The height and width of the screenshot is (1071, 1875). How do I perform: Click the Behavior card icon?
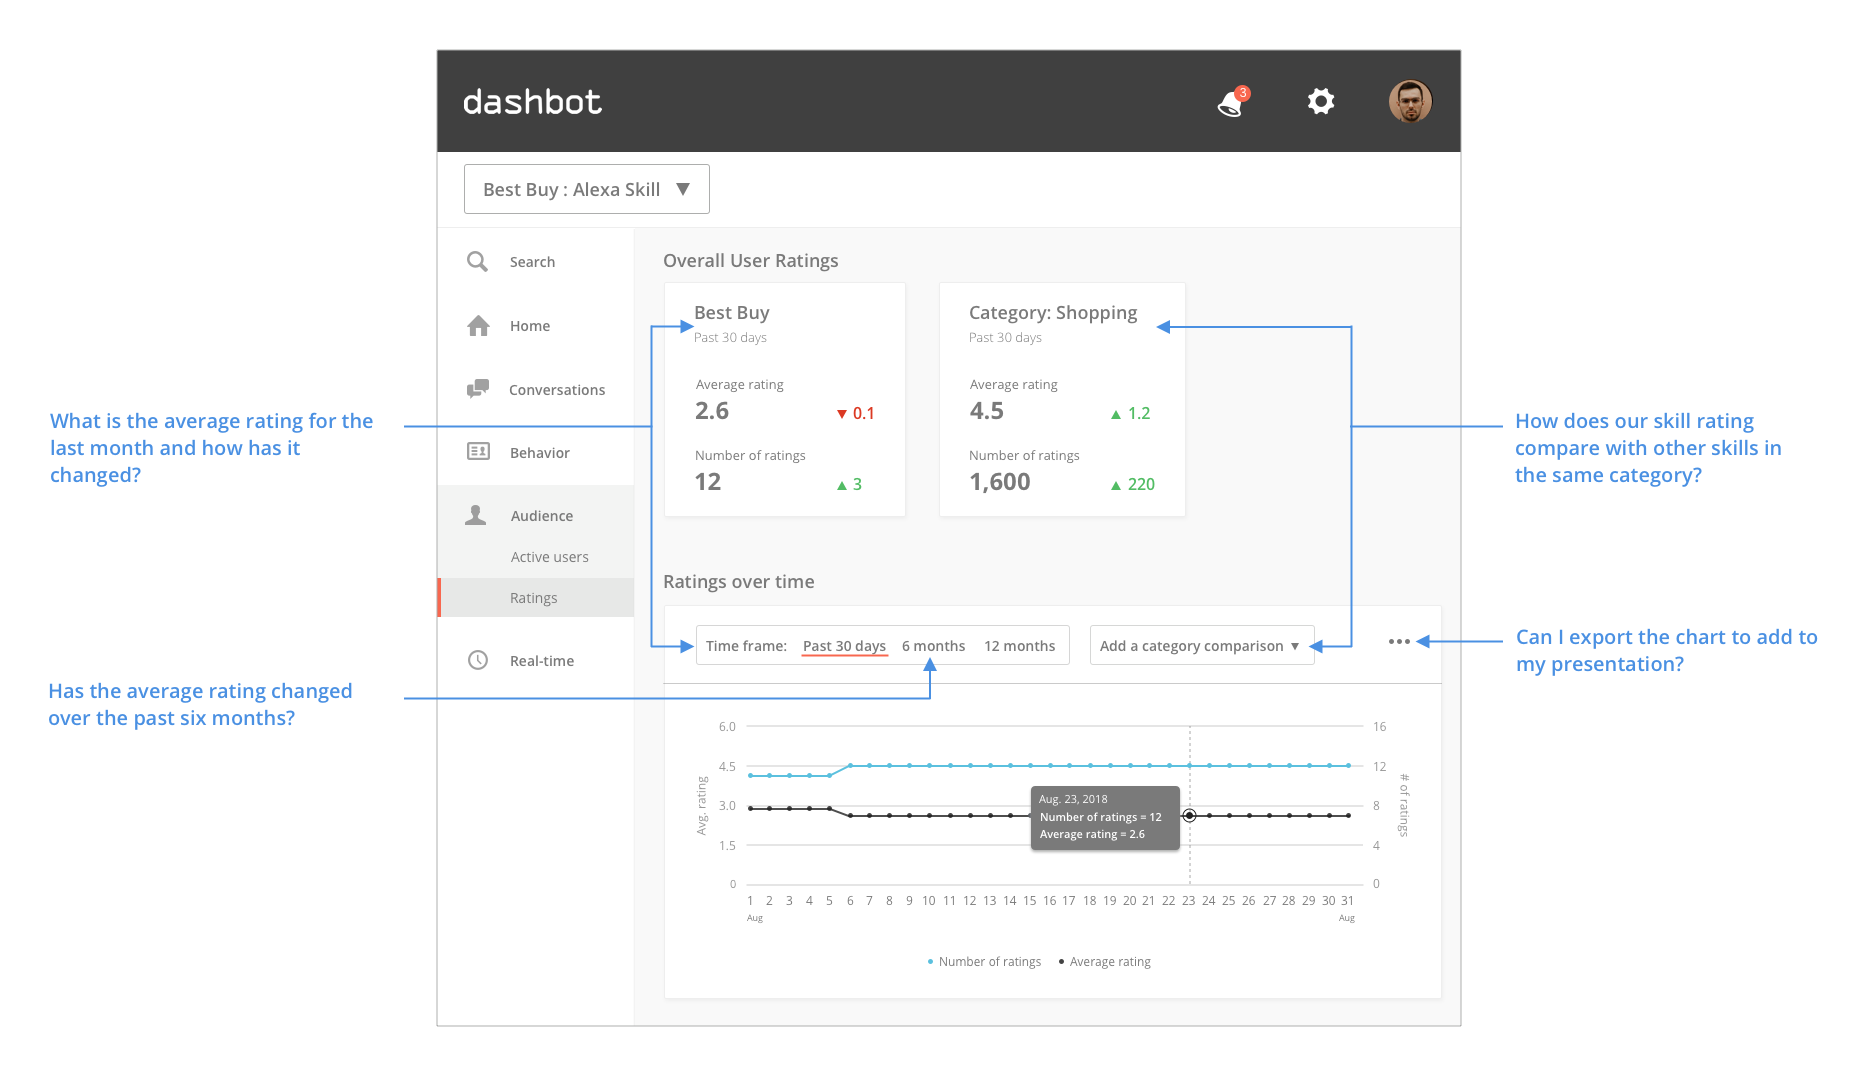pos(478,452)
